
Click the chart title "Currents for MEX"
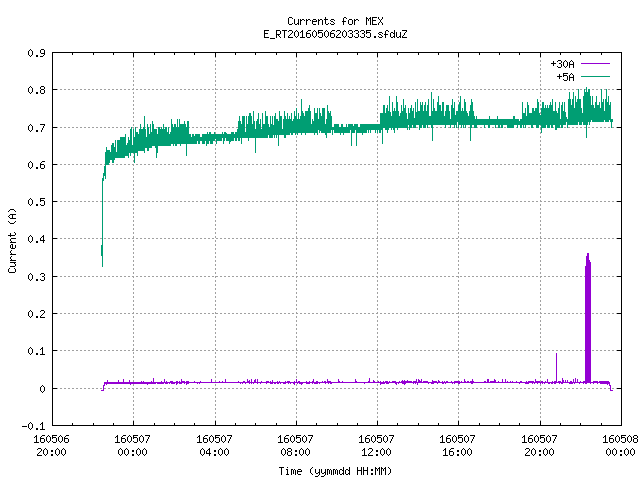tap(335, 21)
